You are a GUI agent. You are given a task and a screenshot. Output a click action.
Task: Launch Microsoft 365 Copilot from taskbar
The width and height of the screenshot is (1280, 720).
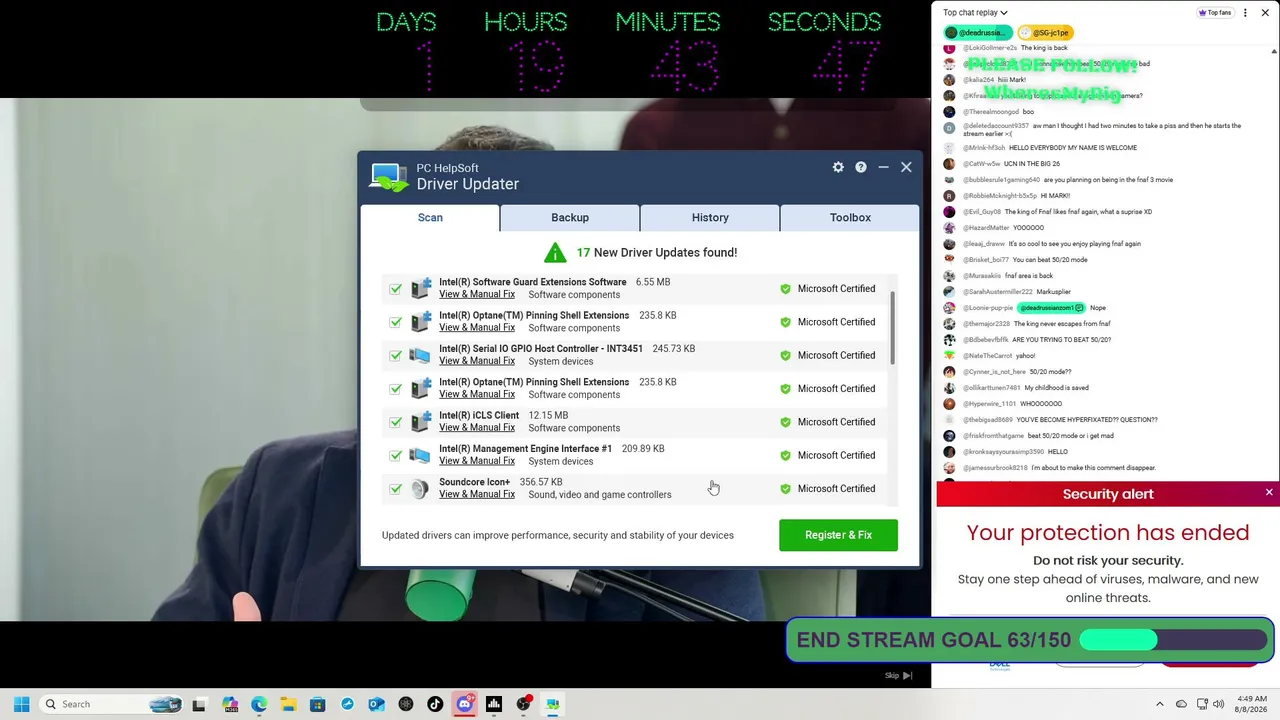(x=230, y=704)
